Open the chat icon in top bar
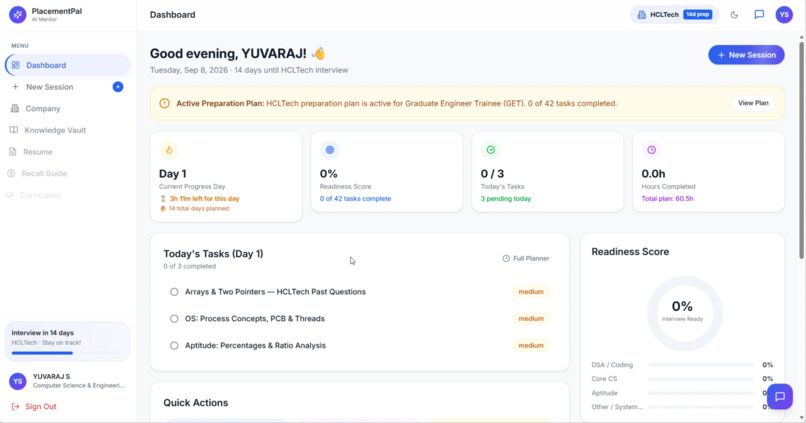 tap(759, 15)
